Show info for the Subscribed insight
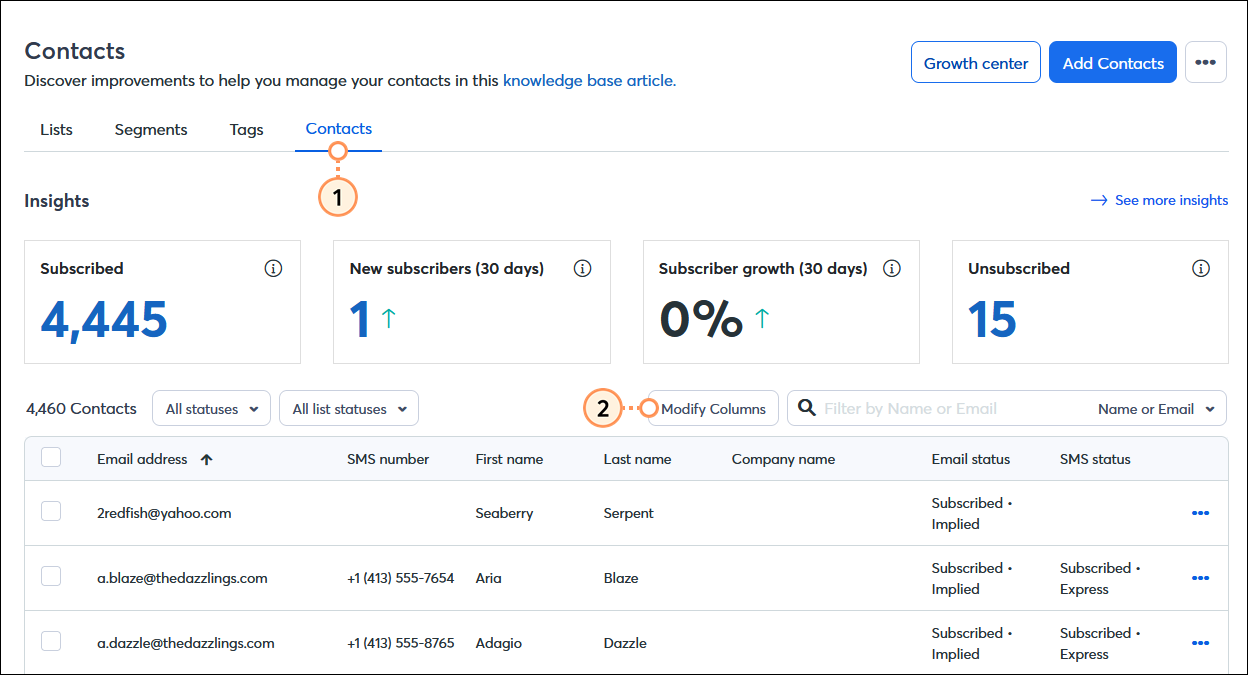The width and height of the screenshot is (1248, 675). pyautogui.click(x=273, y=268)
